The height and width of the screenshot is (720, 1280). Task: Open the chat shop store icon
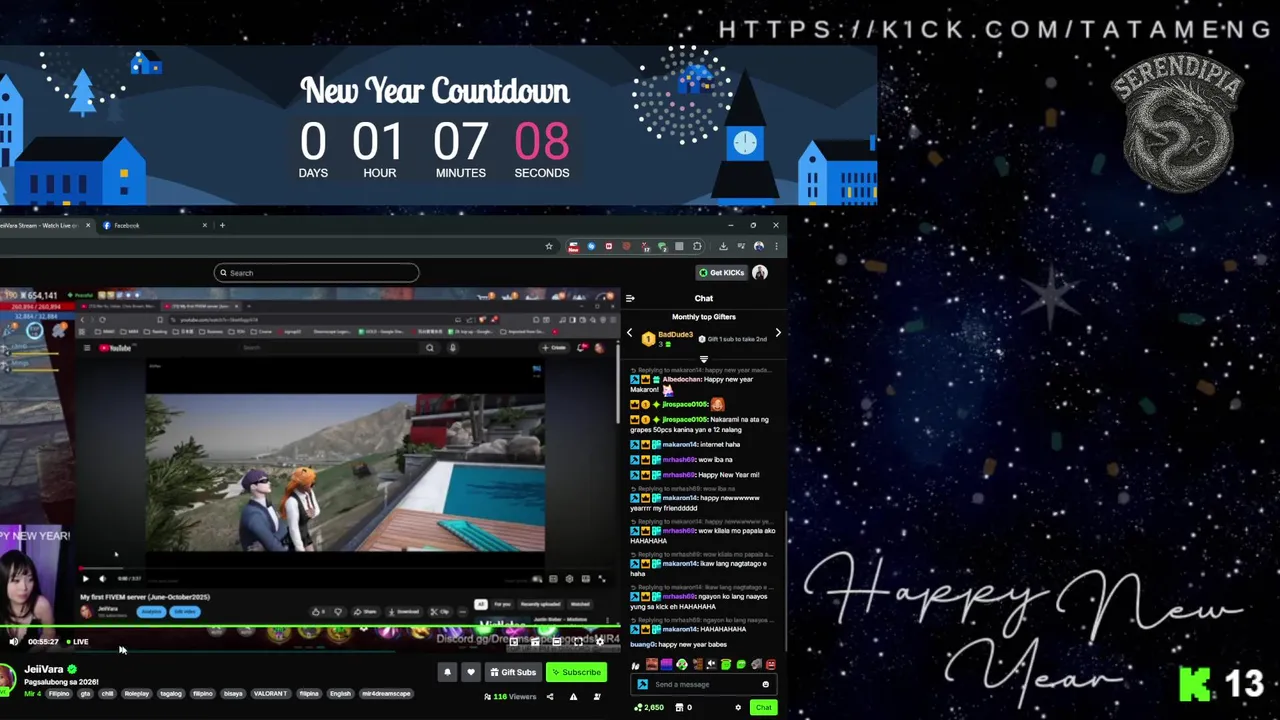click(681, 708)
